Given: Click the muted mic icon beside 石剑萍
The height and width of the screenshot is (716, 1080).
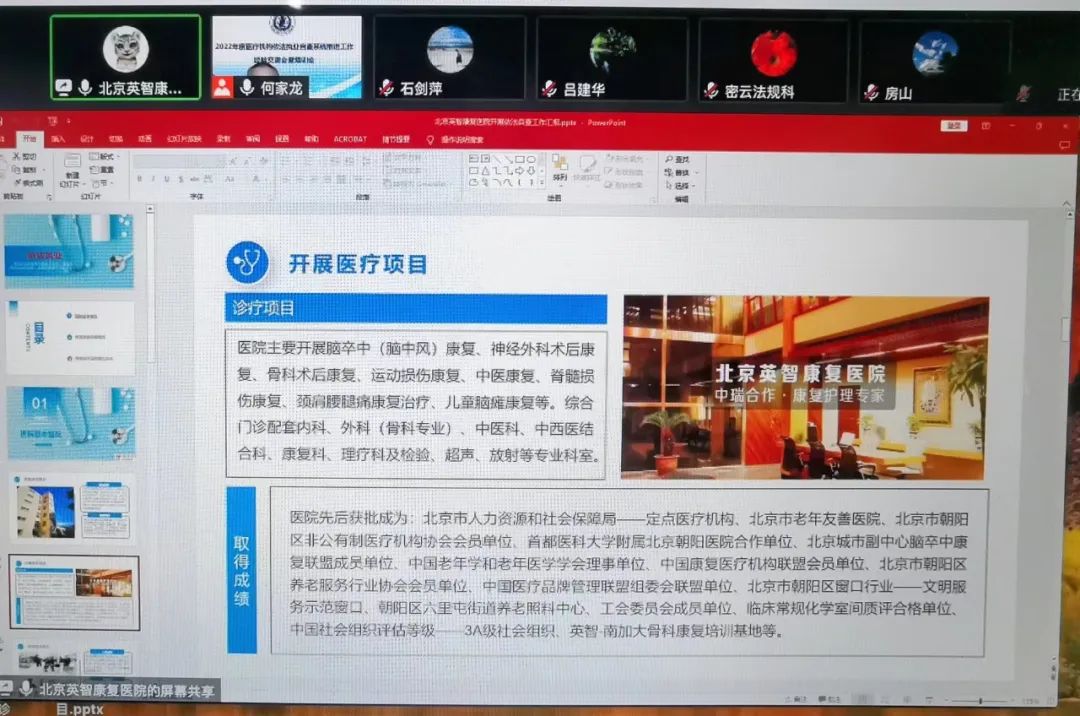Looking at the screenshot, I should (387, 88).
